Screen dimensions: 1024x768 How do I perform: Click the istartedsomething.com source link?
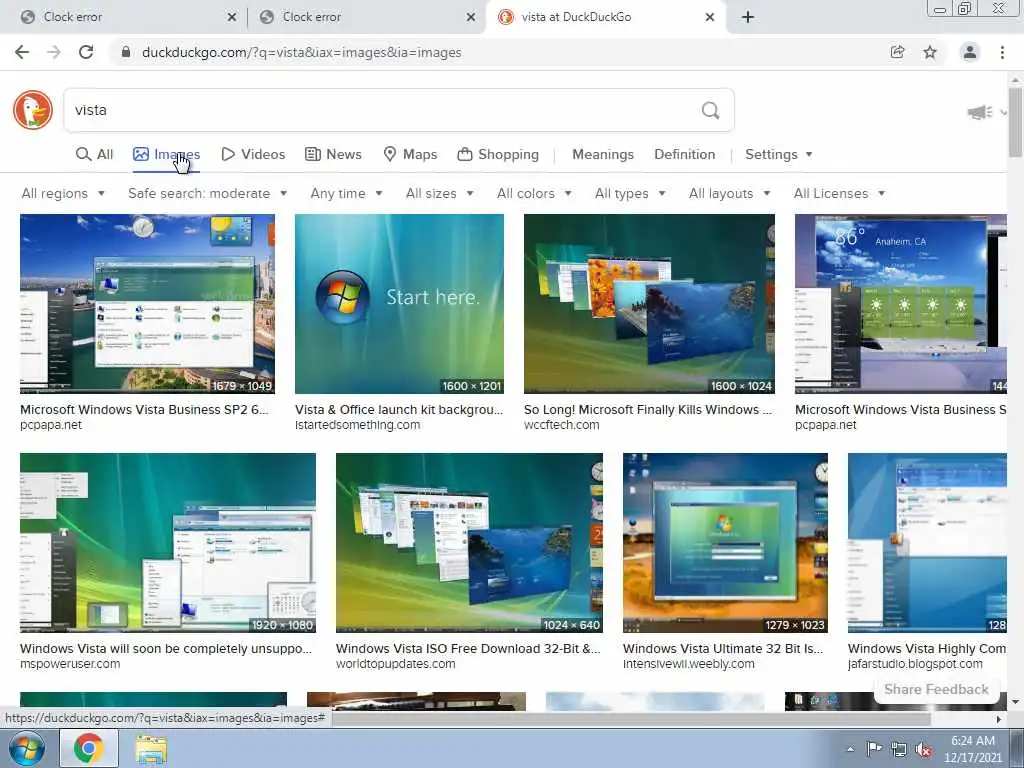(357, 424)
